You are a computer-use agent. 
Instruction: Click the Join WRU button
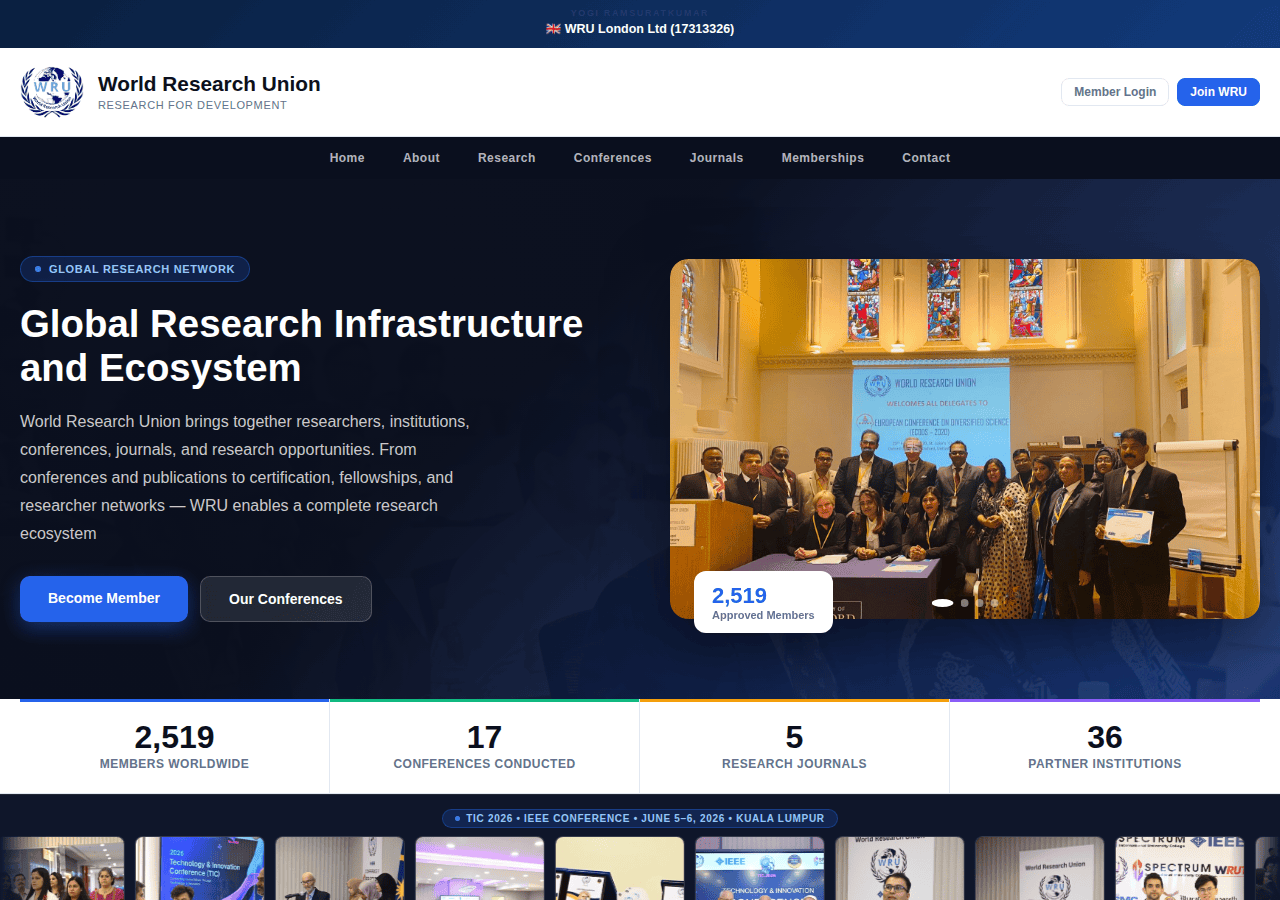click(x=1218, y=92)
